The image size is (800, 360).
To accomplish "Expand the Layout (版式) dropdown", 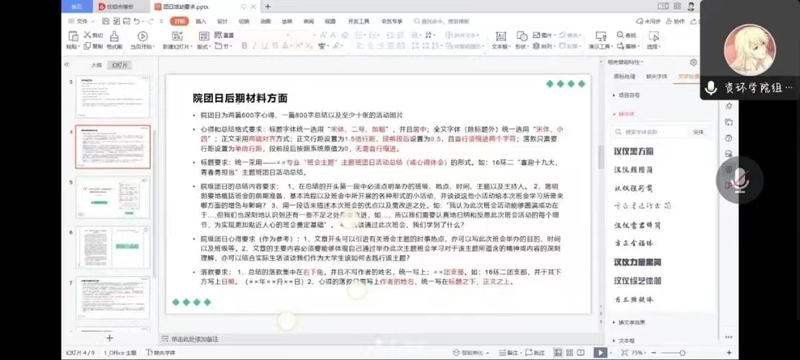I will pos(204,40).
